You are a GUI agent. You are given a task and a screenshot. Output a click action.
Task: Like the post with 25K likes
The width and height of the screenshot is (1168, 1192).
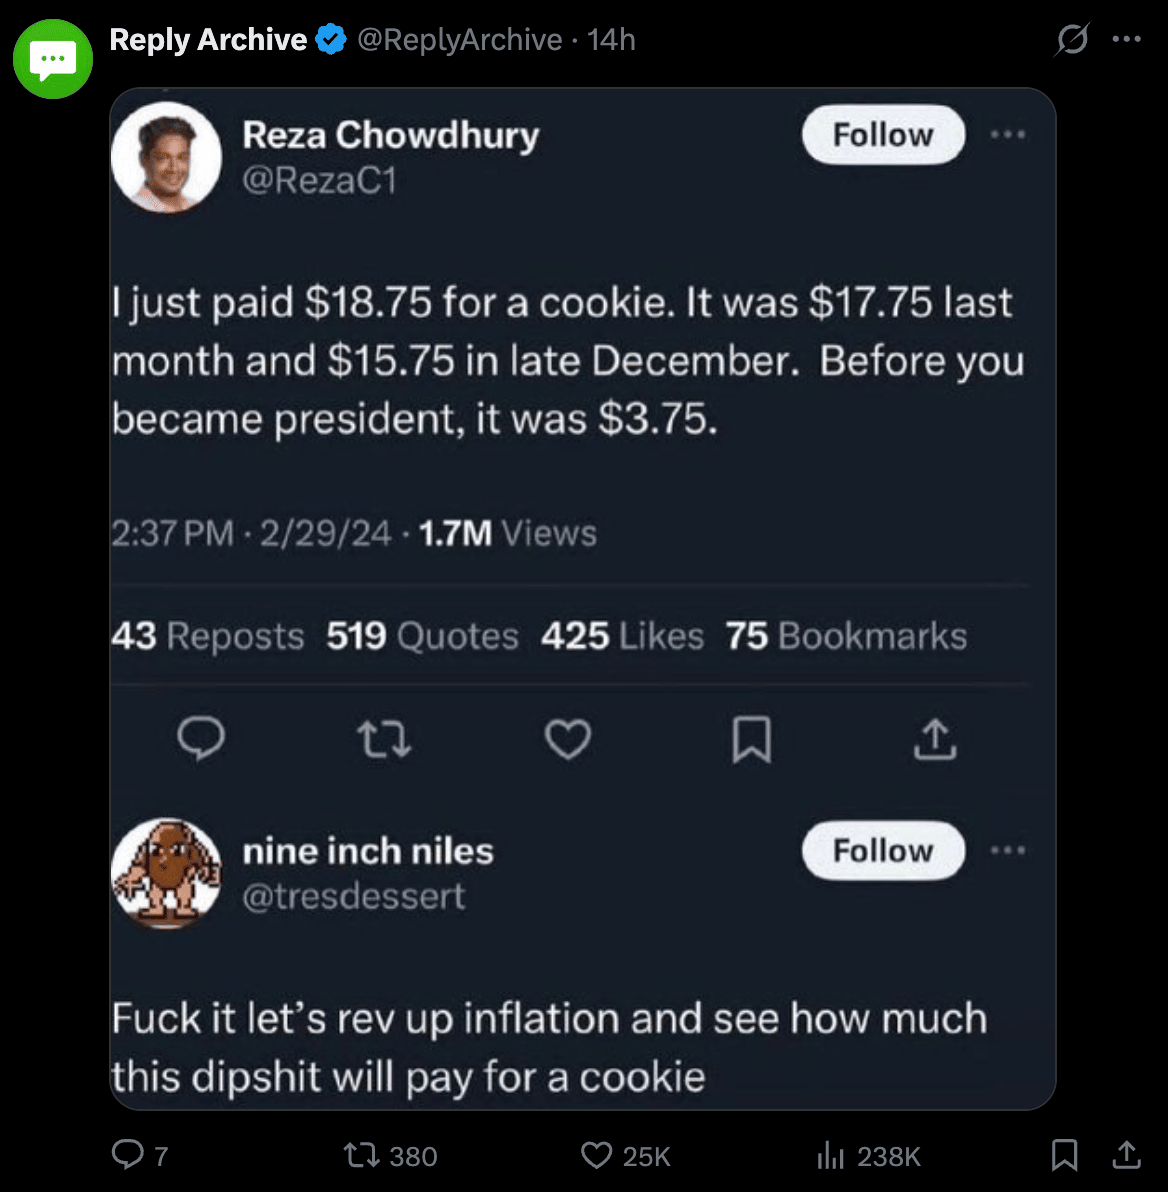pos(597,1156)
